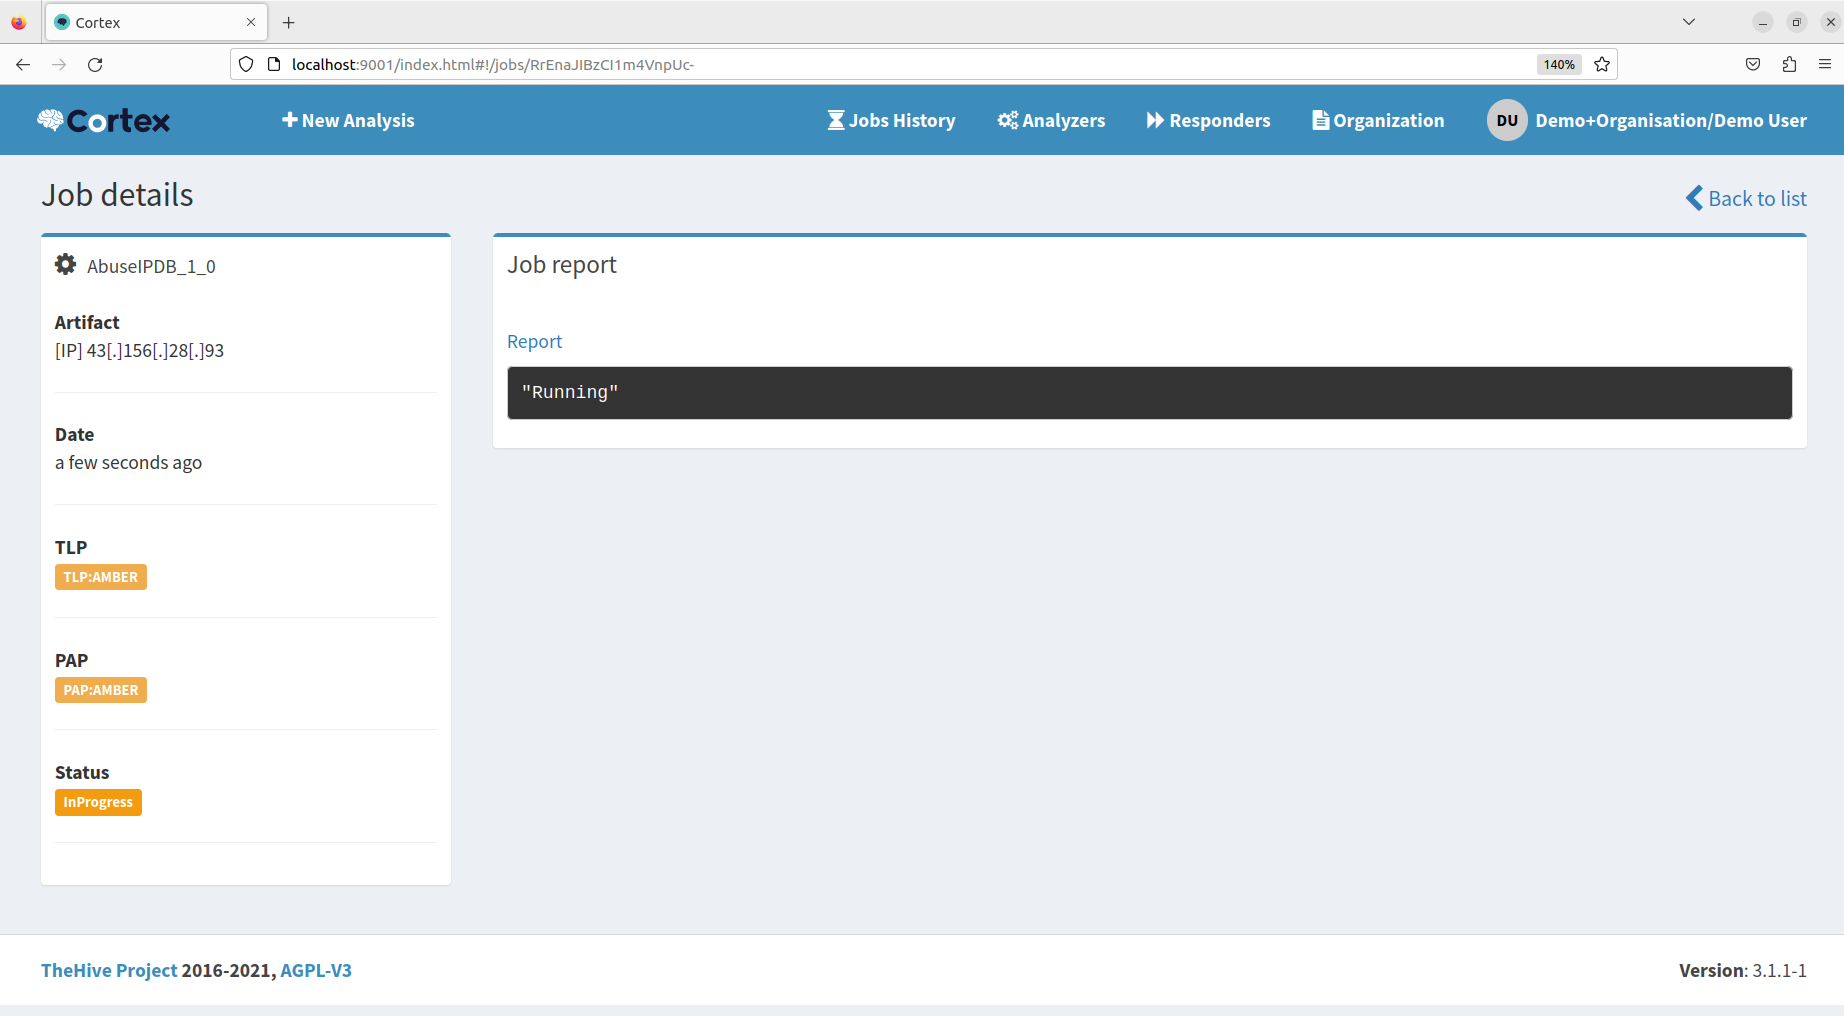Reset the 140% zoom level indicator
Viewport: 1844px width, 1016px height.
pyautogui.click(x=1559, y=64)
